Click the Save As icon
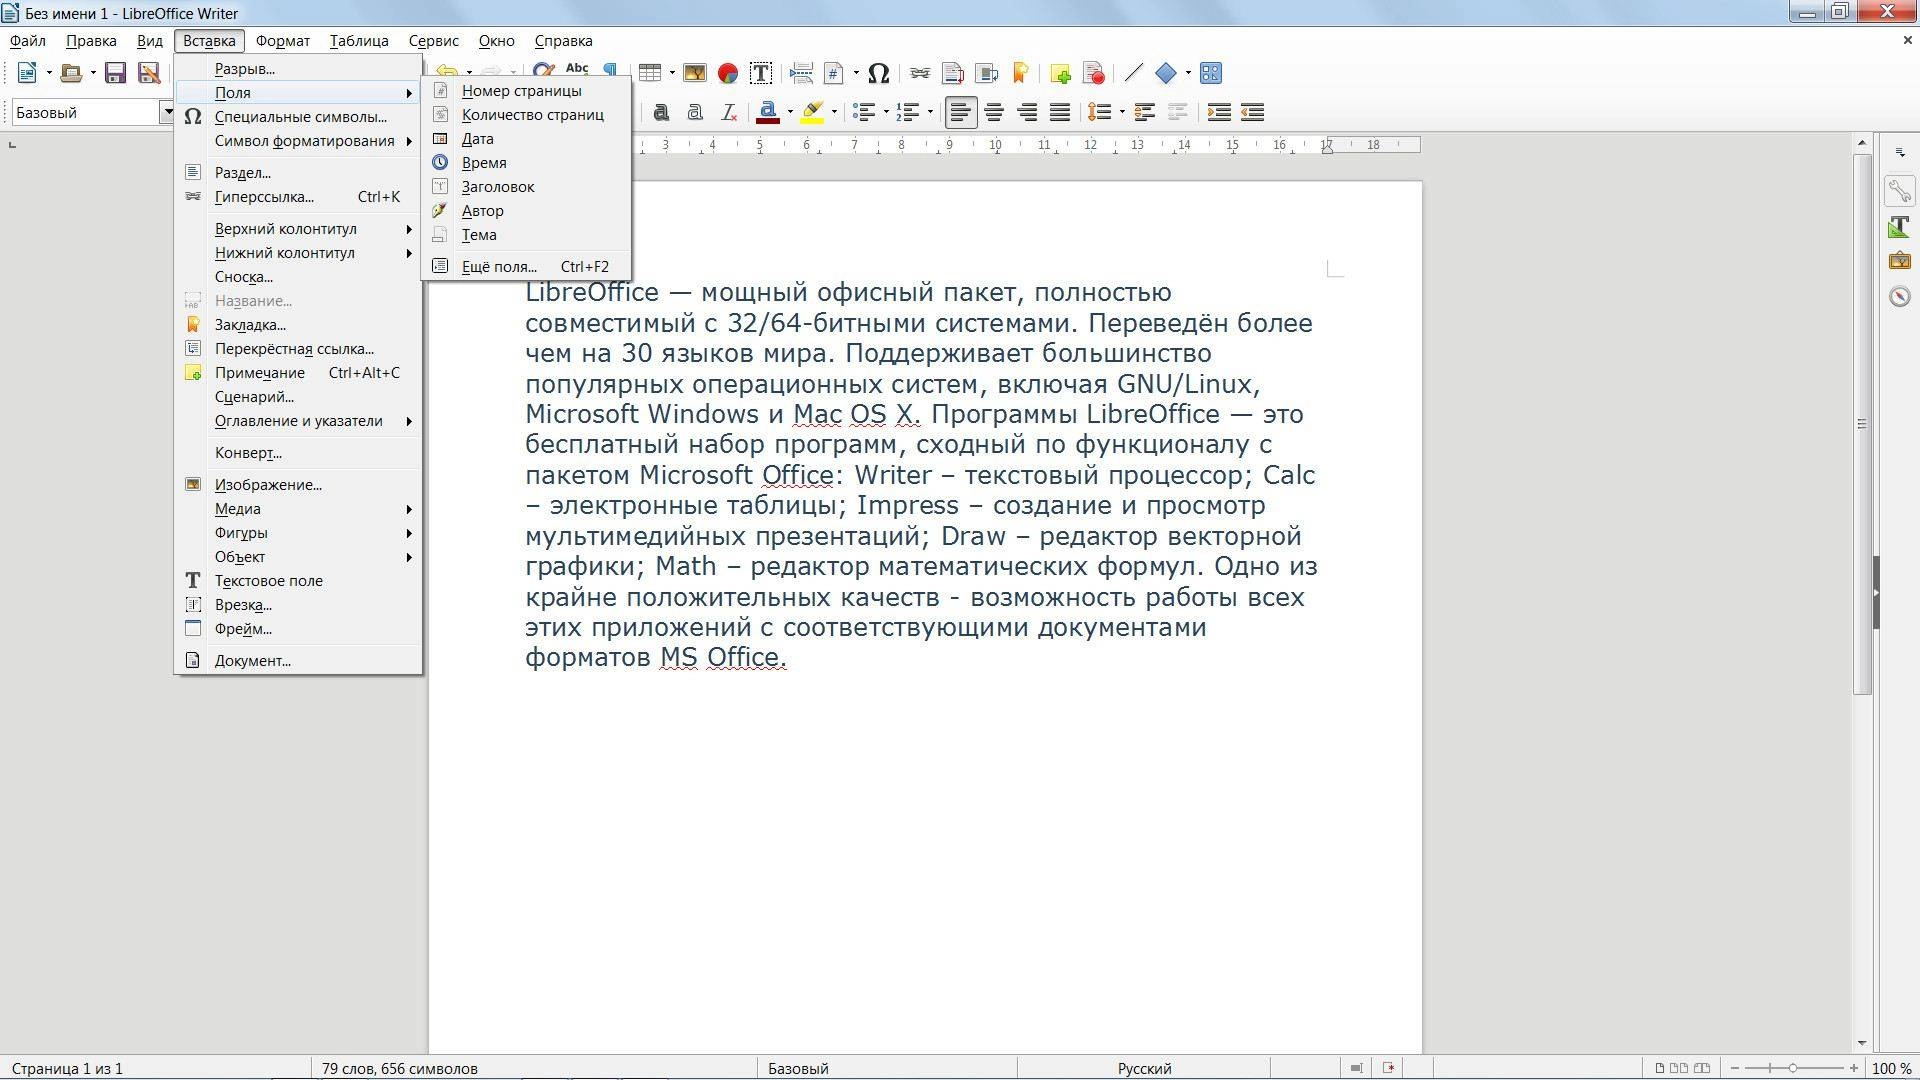1920x1080 pixels. pyautogui.click(x=149, y=73)
